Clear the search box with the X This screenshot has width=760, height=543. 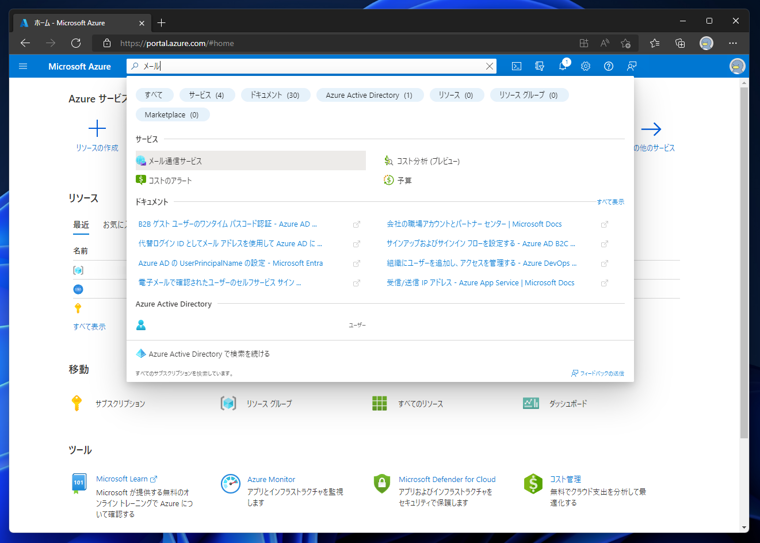click(490, 66)
